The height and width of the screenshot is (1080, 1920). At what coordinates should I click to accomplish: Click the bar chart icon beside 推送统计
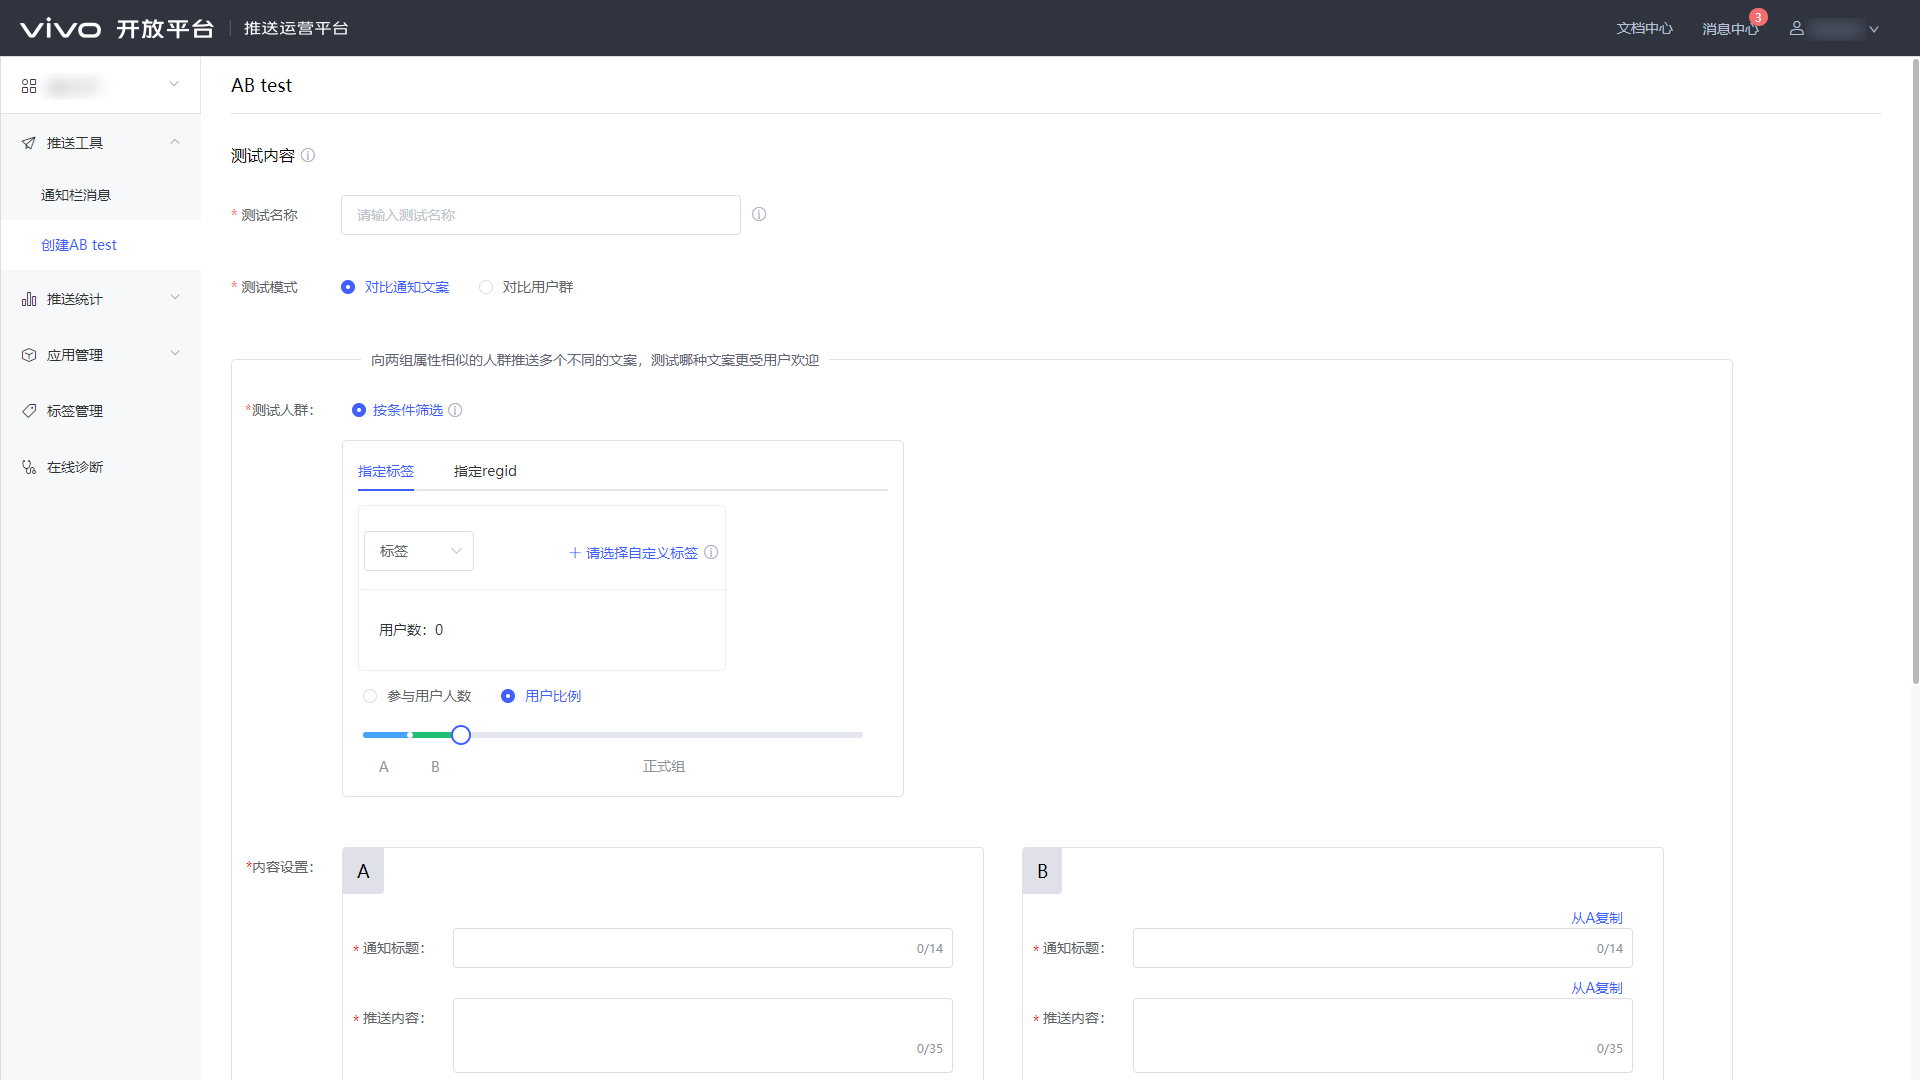[29, 299]
